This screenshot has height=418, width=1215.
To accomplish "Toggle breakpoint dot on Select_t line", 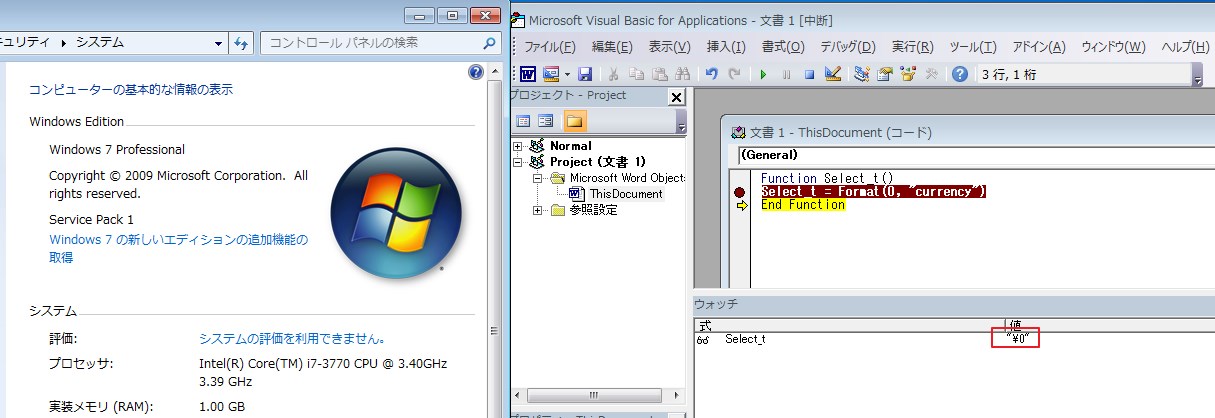I will (x=740, y=192).
